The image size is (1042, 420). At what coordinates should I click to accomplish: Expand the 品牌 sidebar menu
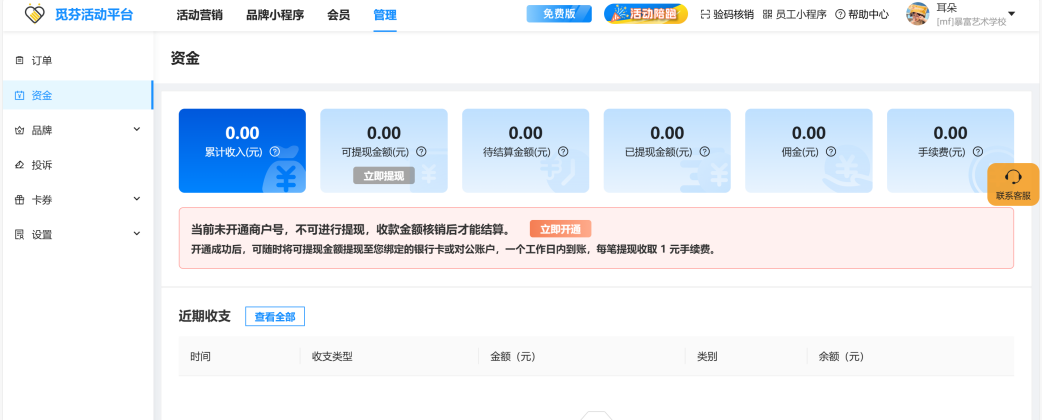[x=136, y=130]
